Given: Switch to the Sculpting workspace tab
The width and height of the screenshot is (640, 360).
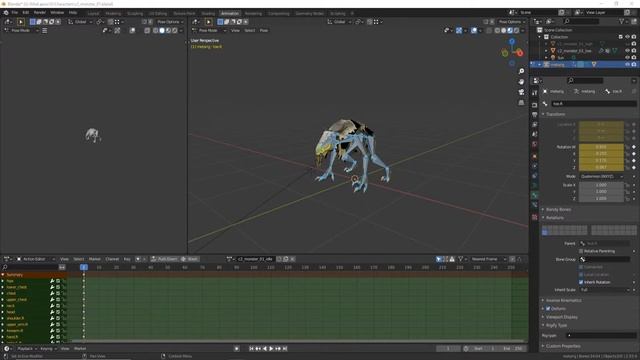Looking at the screenshot, I should pyautogui.click(x=135, y=13).
